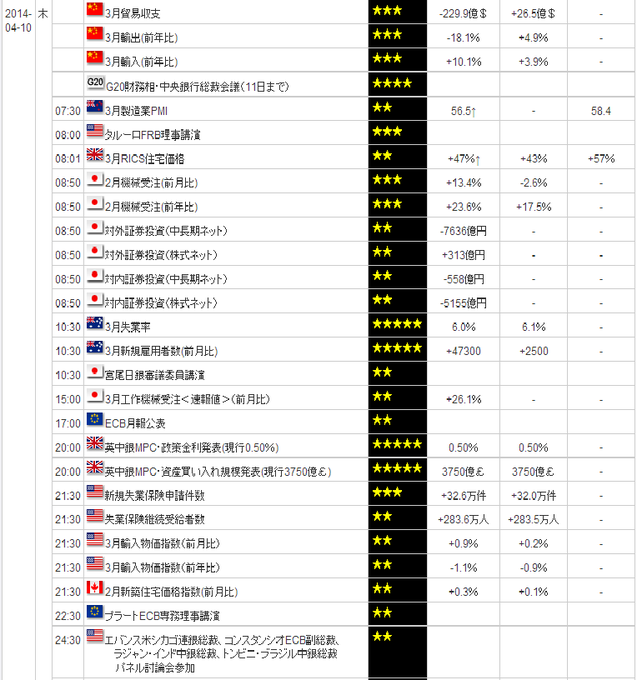Select the タルーロFRB理事講演 event text
This screenshot has height=680, width=637.
click(x=153, y=135)
